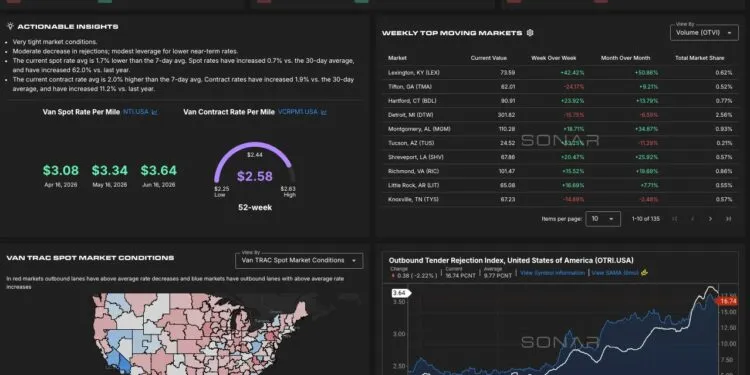Select the Knoxville, TN (TYS) row
Screen dimensions: 750x375
coord(560,199)
